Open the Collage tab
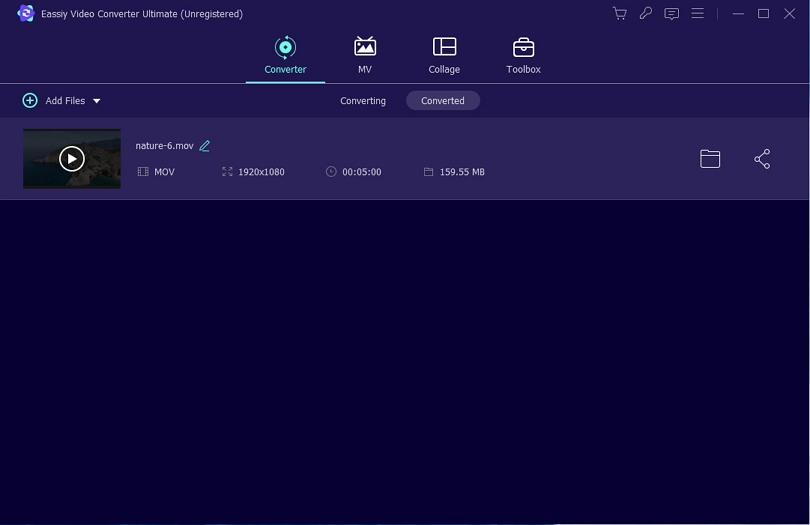This screenshot has width=810, height=525. coord(444,55)
